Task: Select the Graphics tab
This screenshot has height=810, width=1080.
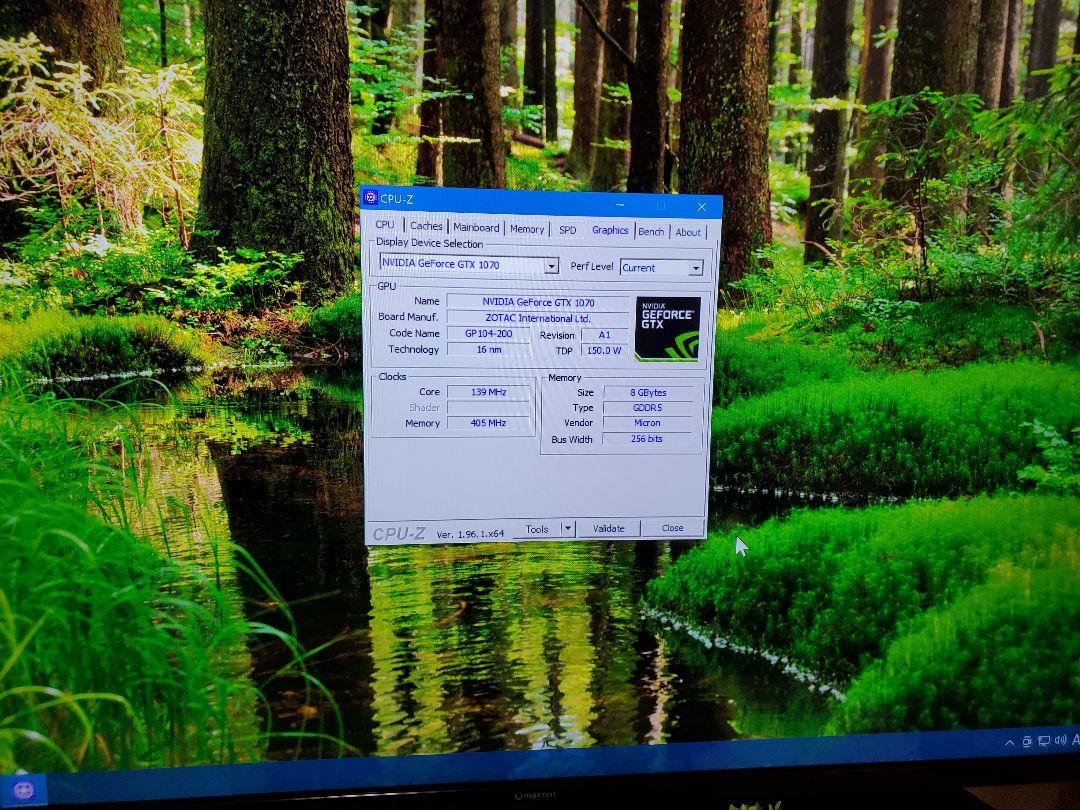Action: coord(610,230)
